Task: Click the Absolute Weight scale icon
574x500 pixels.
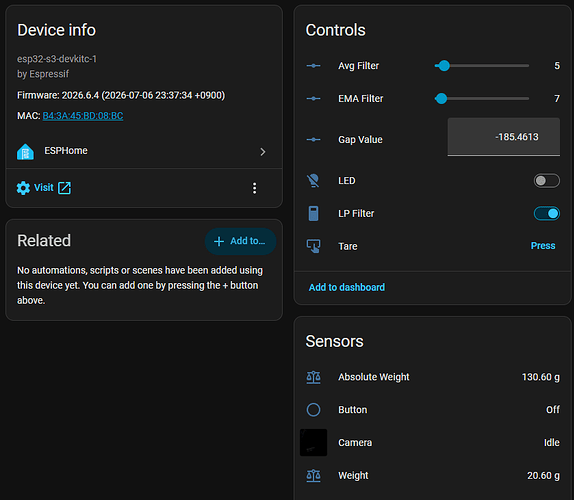Action: 313,377
